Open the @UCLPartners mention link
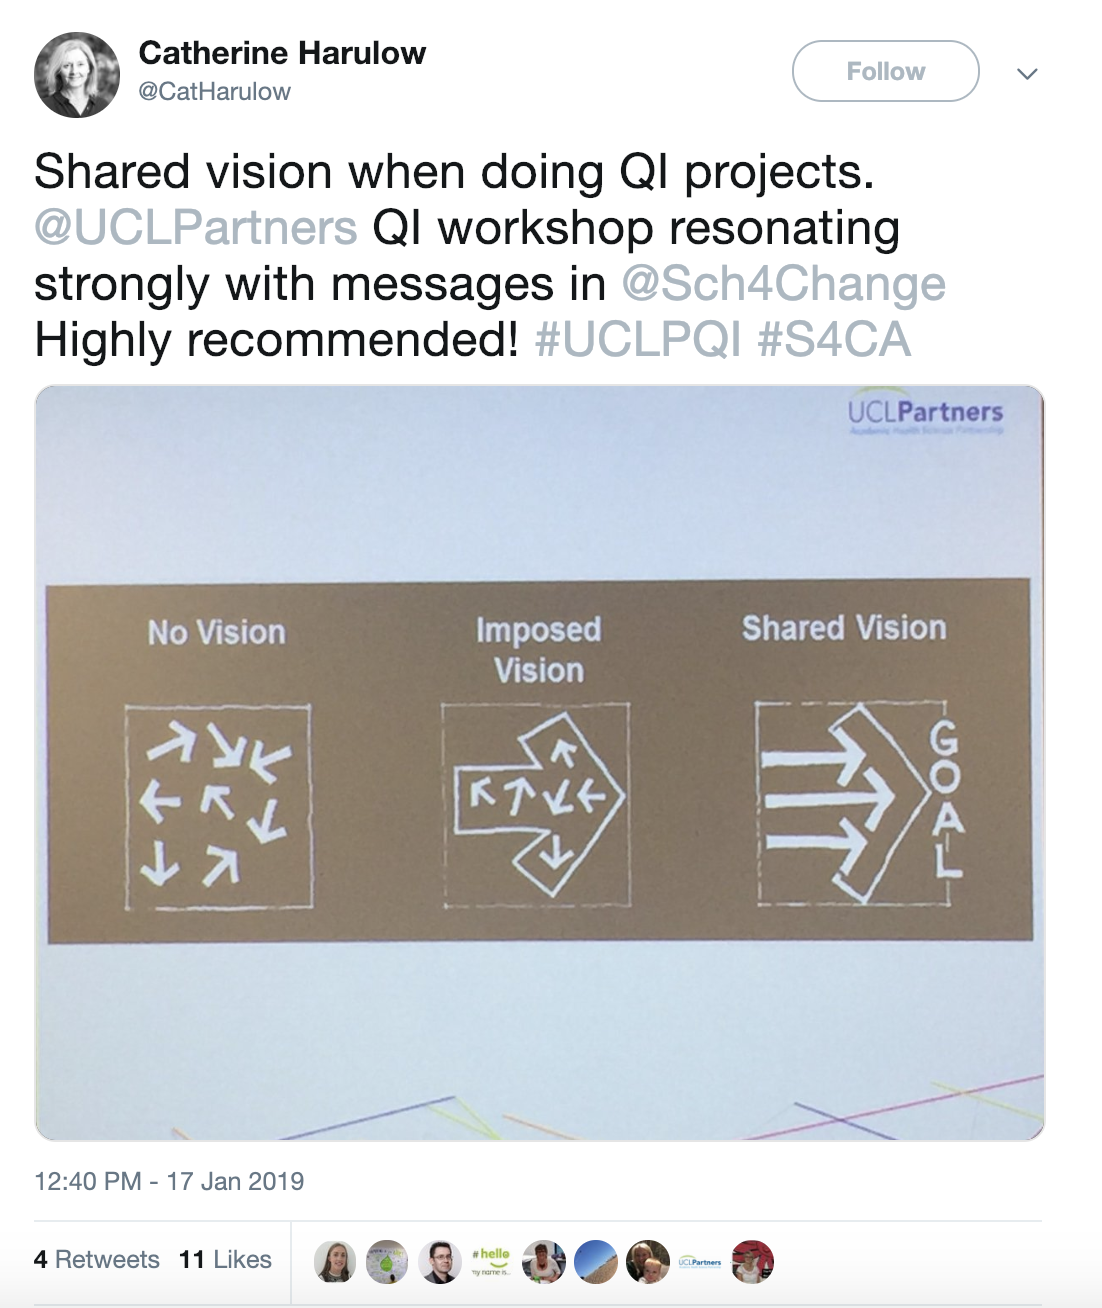 pos(196,228)
